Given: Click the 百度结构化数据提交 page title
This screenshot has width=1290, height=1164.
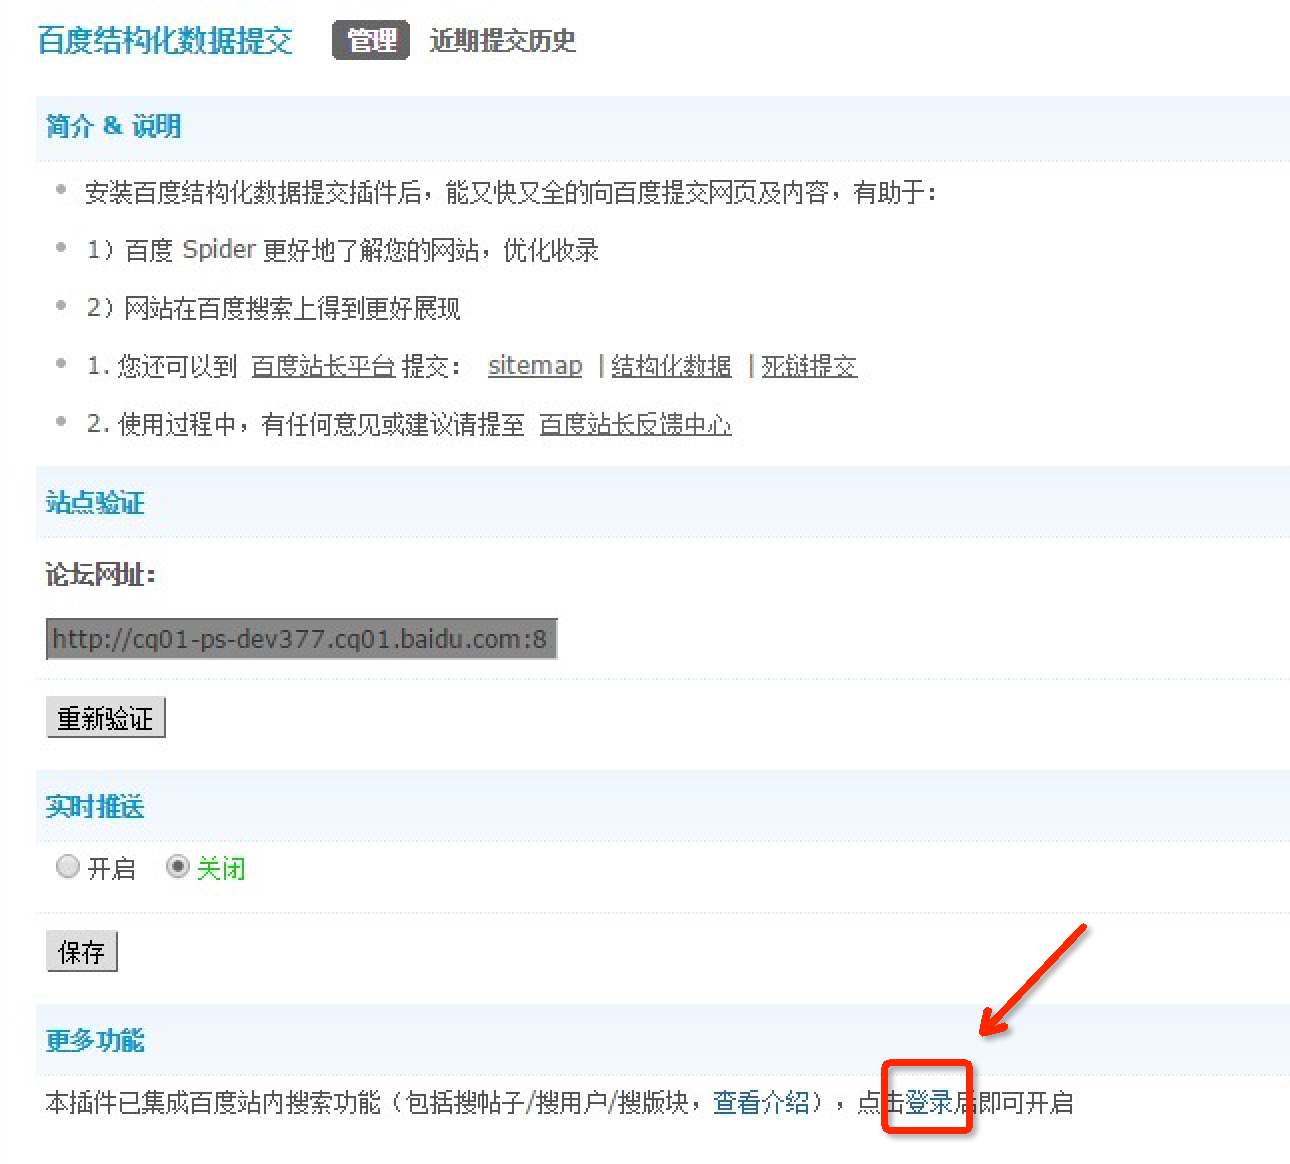Looking at the screenshot, I should pos(165,41).
